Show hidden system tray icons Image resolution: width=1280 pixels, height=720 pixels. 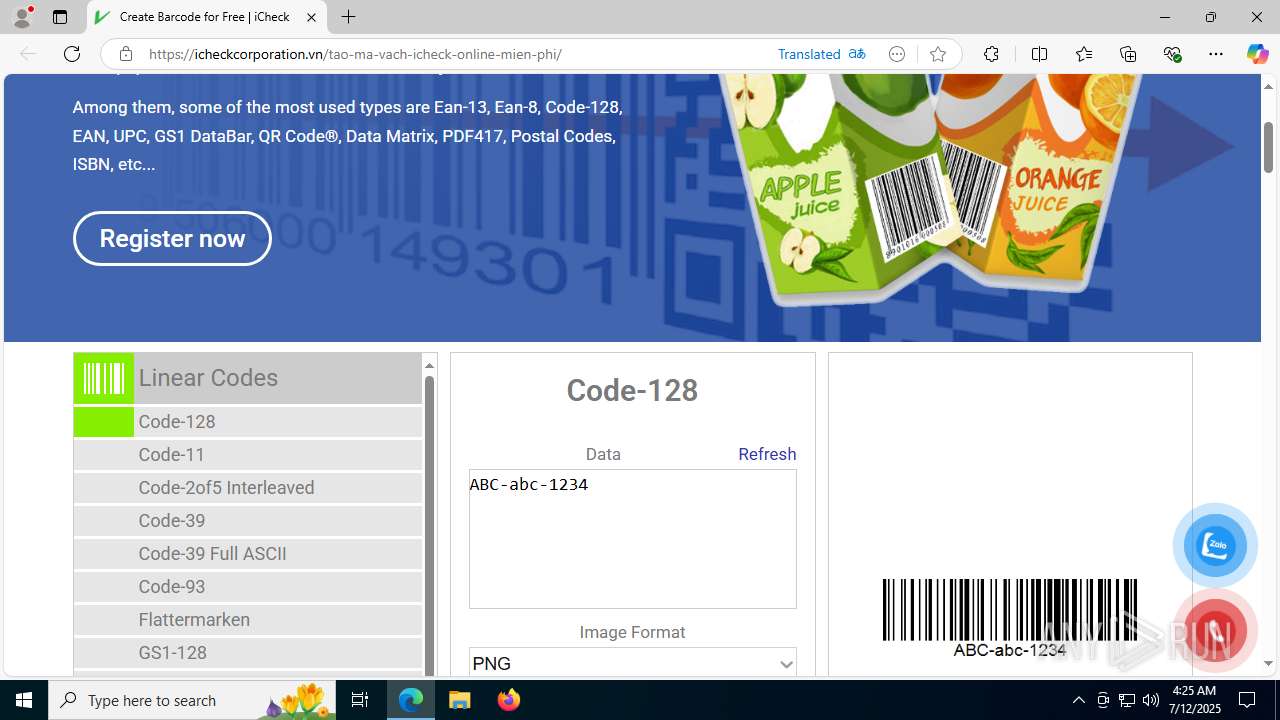(x=1078, y=700)
